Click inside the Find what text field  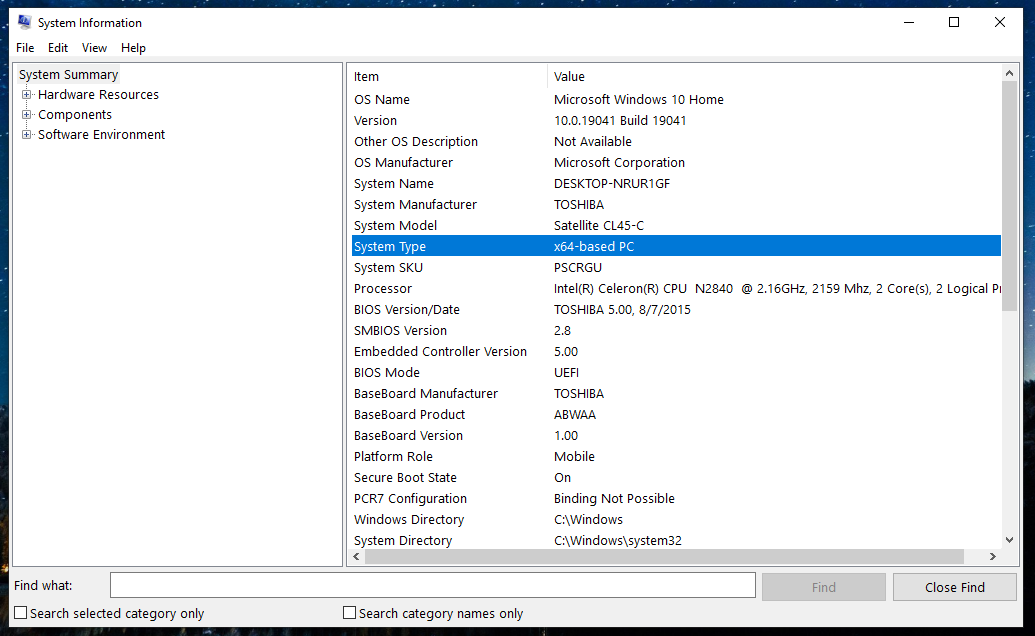pos(432,586)
